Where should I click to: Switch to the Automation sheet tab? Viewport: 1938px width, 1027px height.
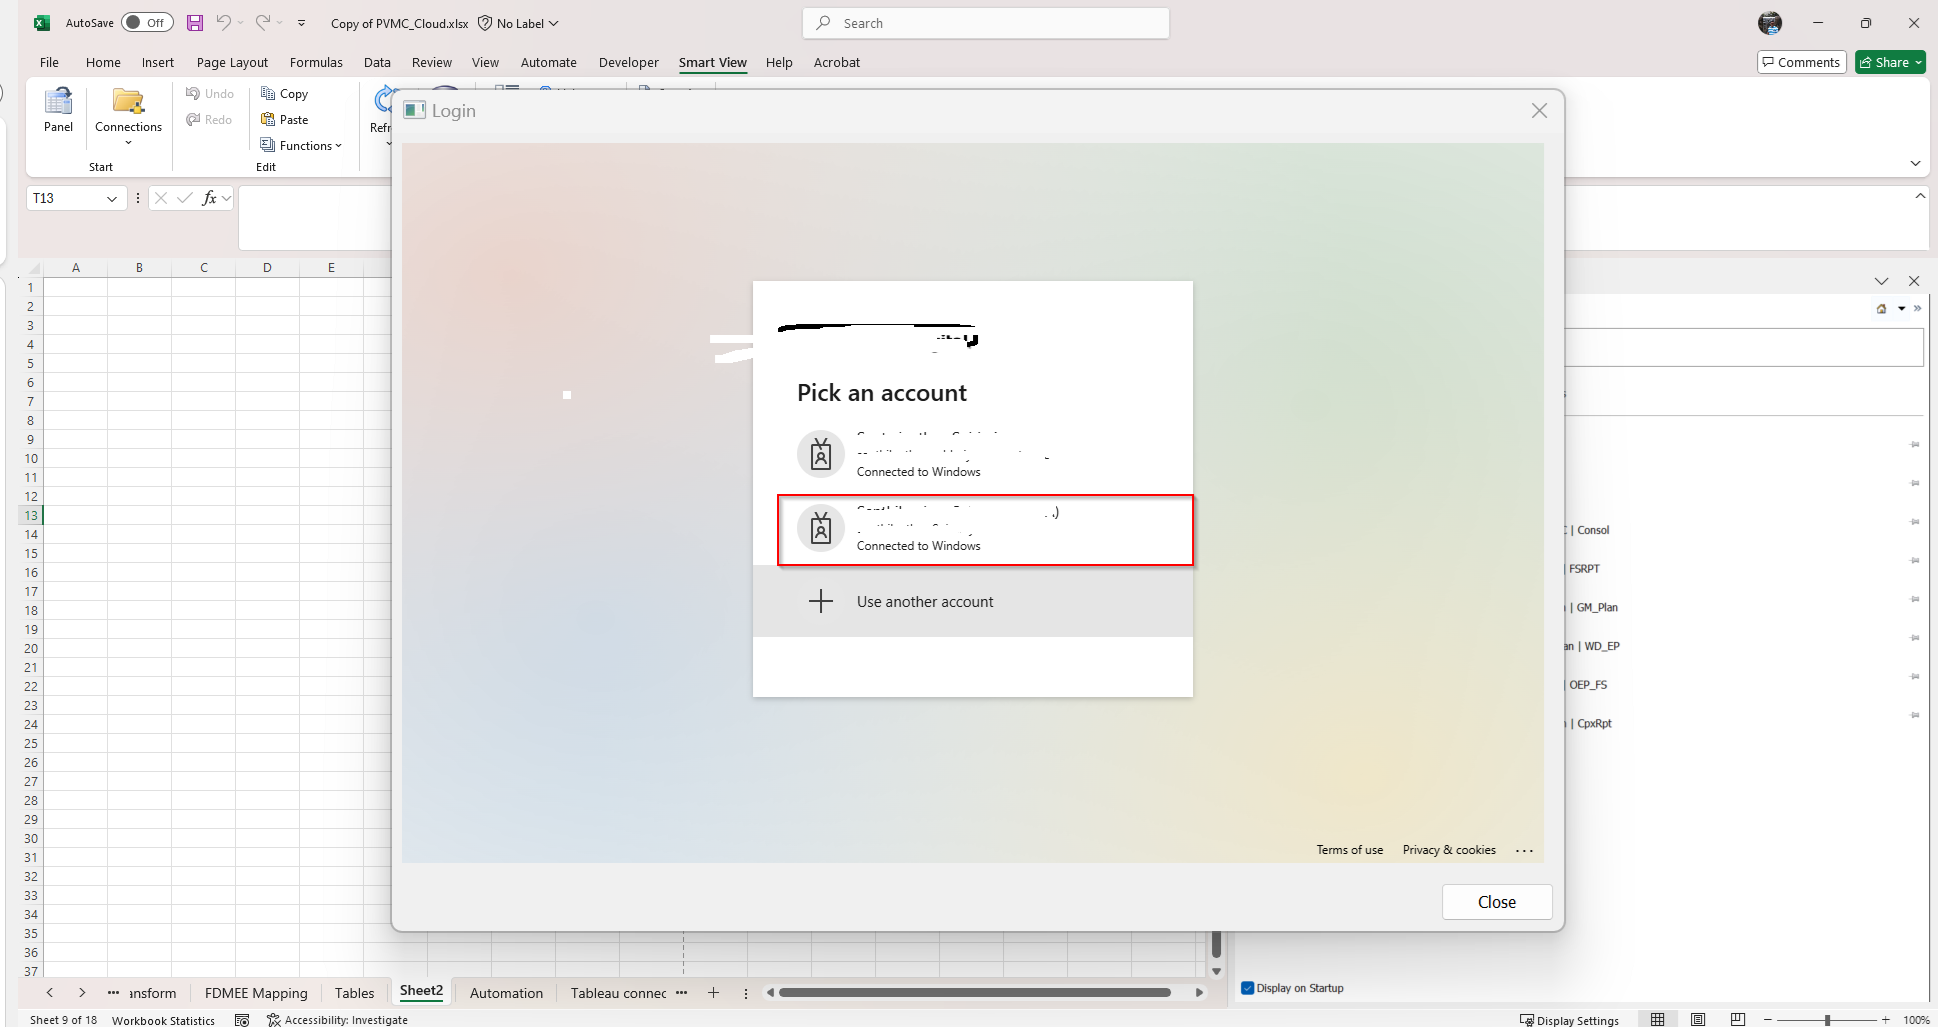(x=506, y=992)
